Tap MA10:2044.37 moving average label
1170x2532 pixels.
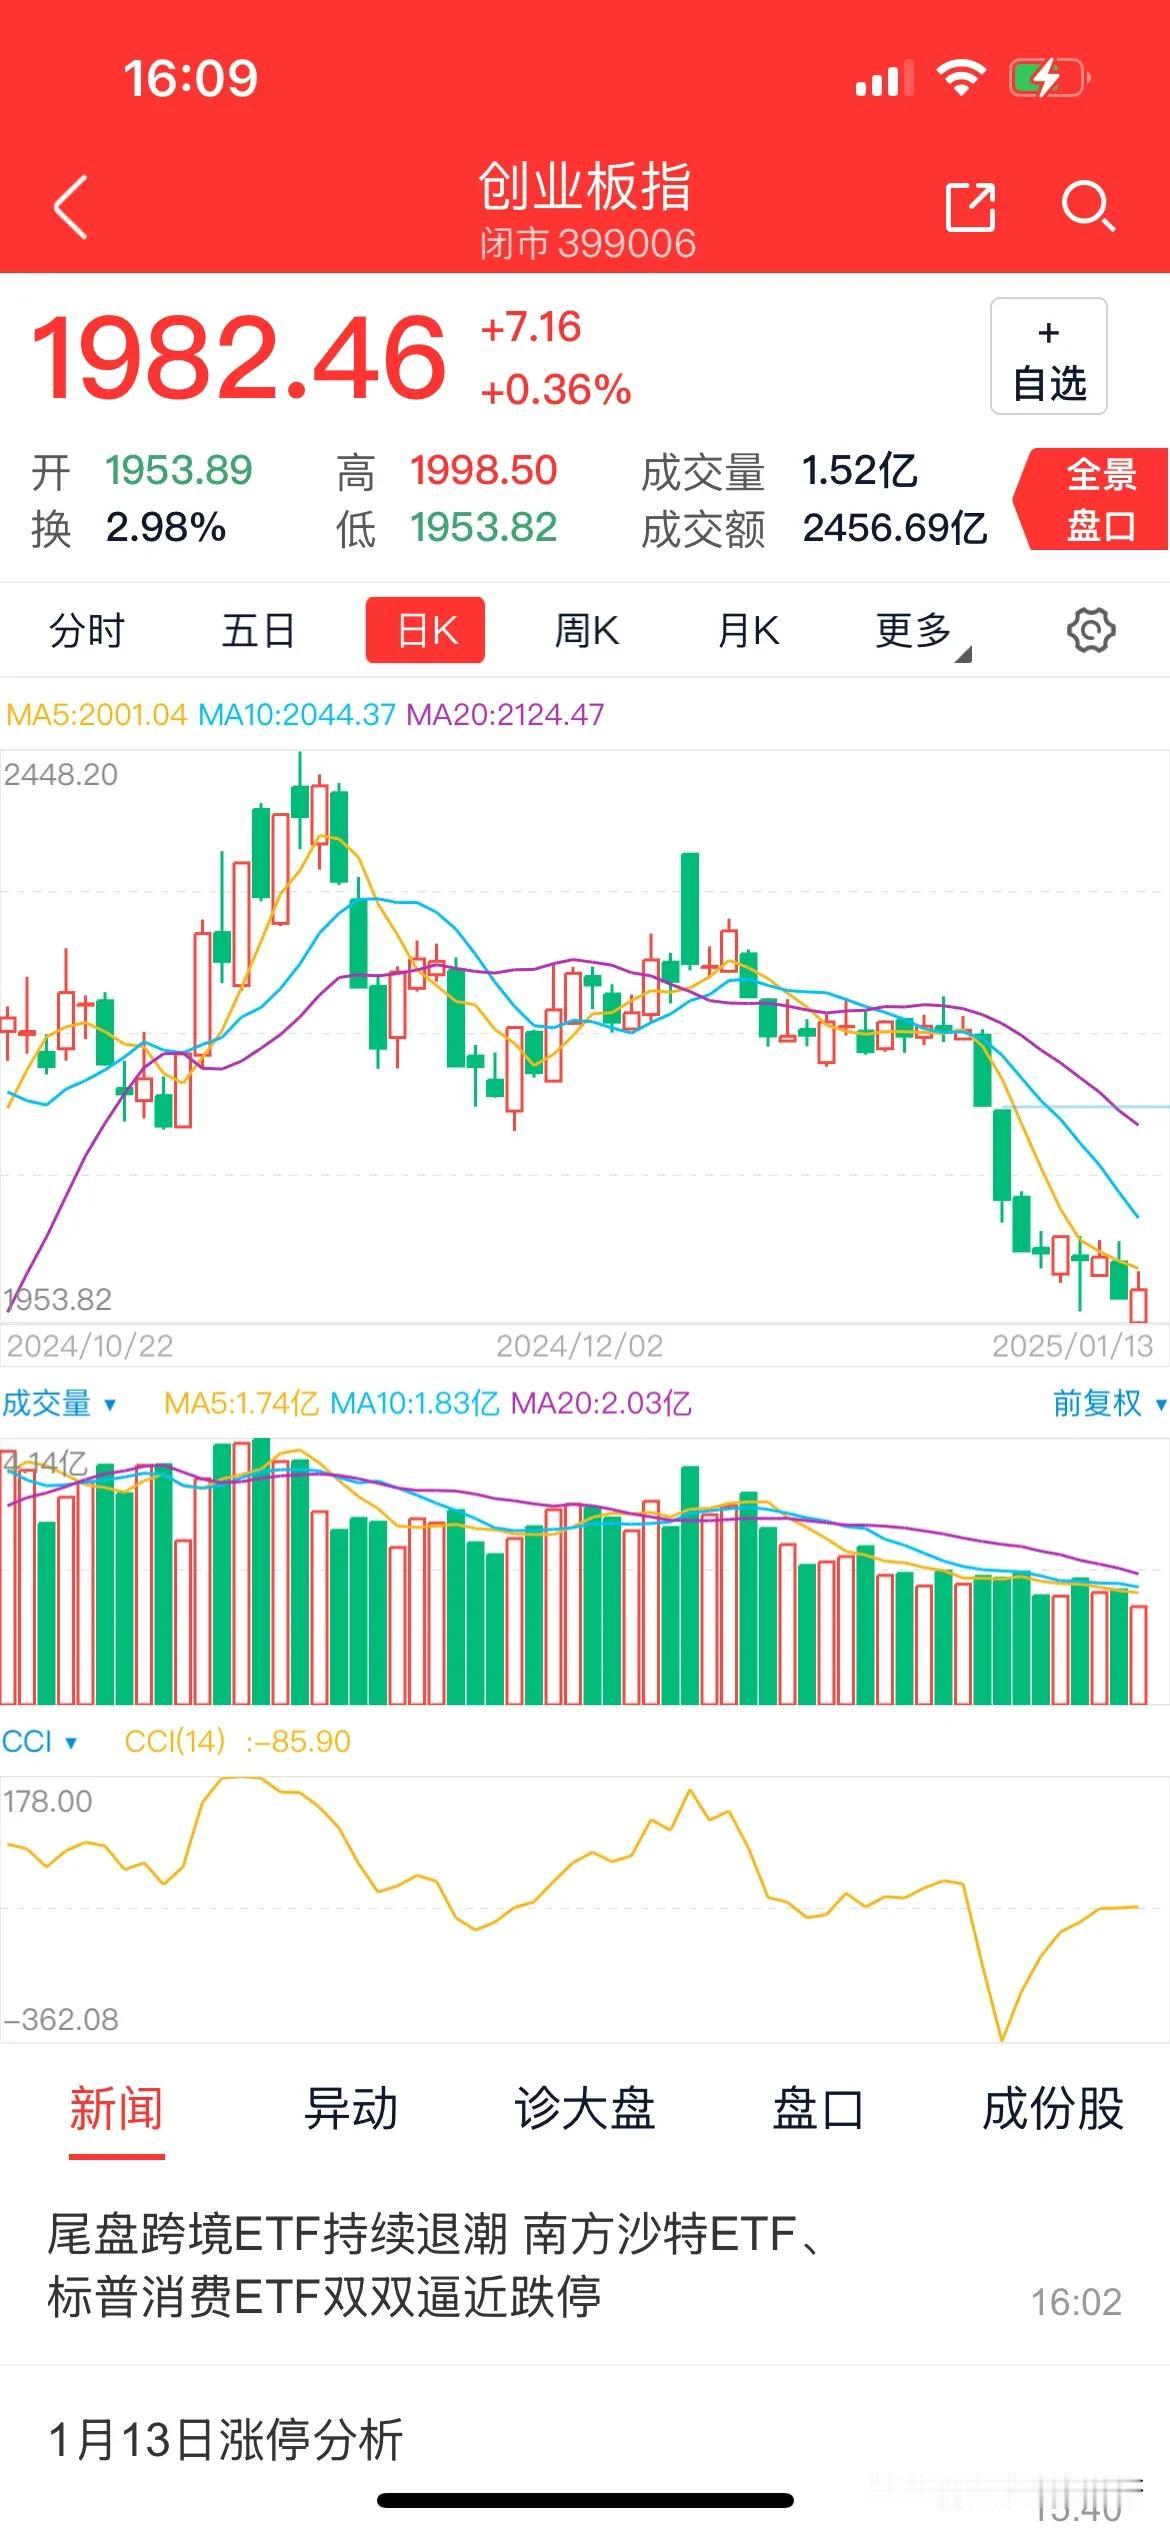tap(297, 714)
